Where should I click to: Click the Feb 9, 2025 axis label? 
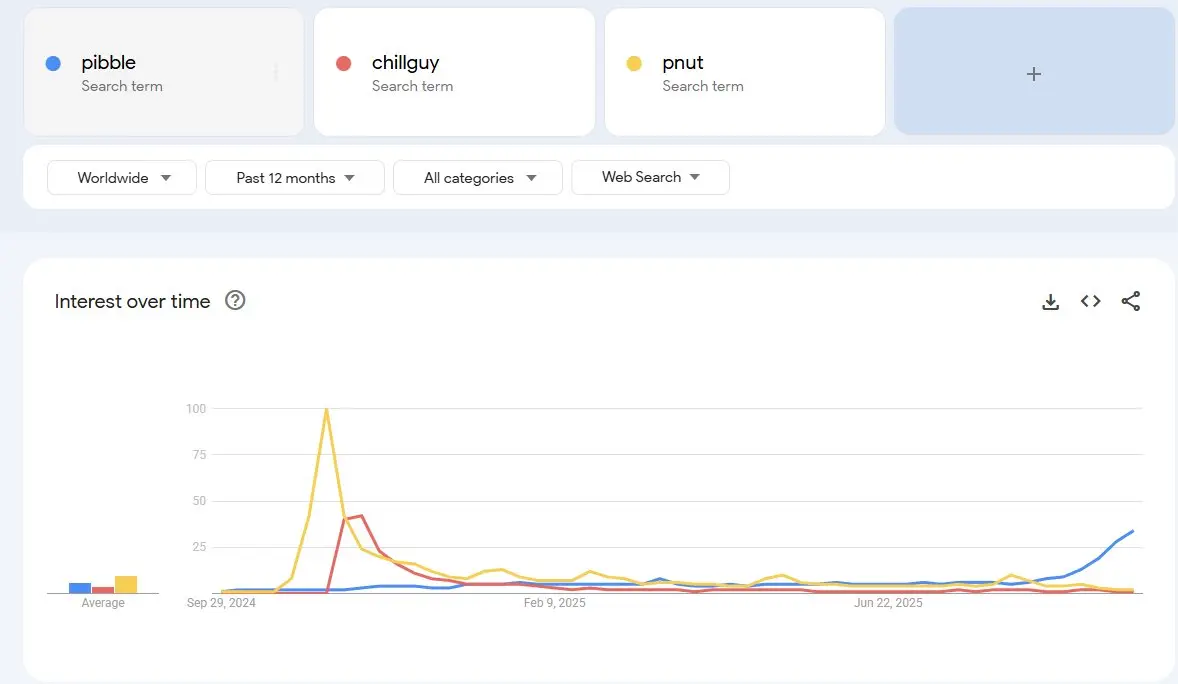click(555, 603)
